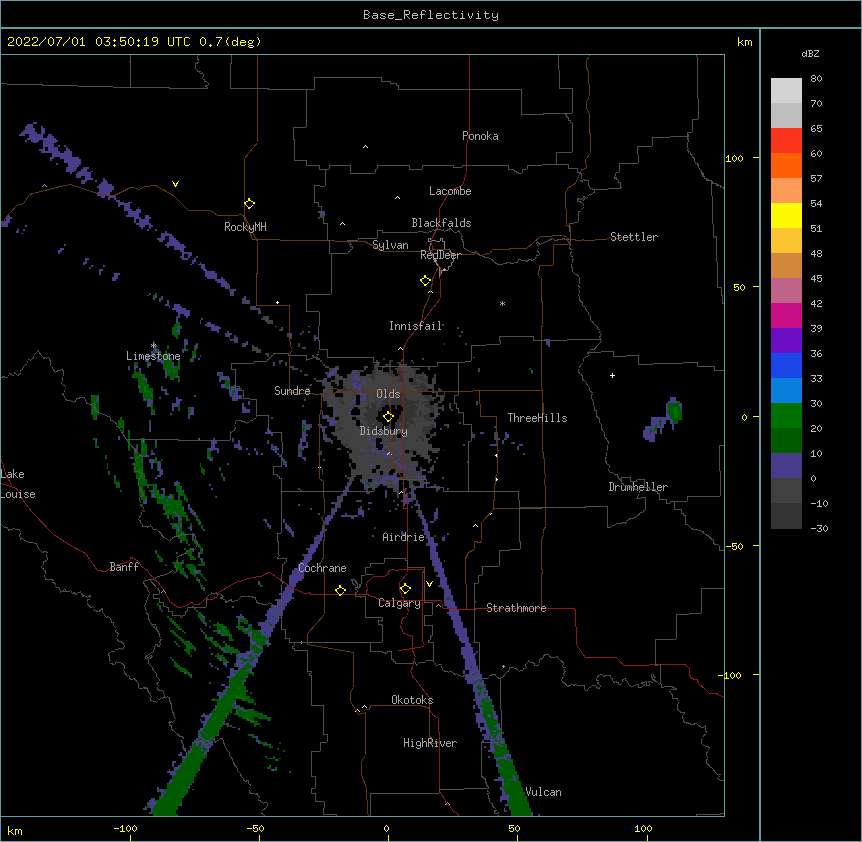The width and height of the screenshot is (862, 842).
Task: Click the dBZ legend heading
Action: [810, 54]
